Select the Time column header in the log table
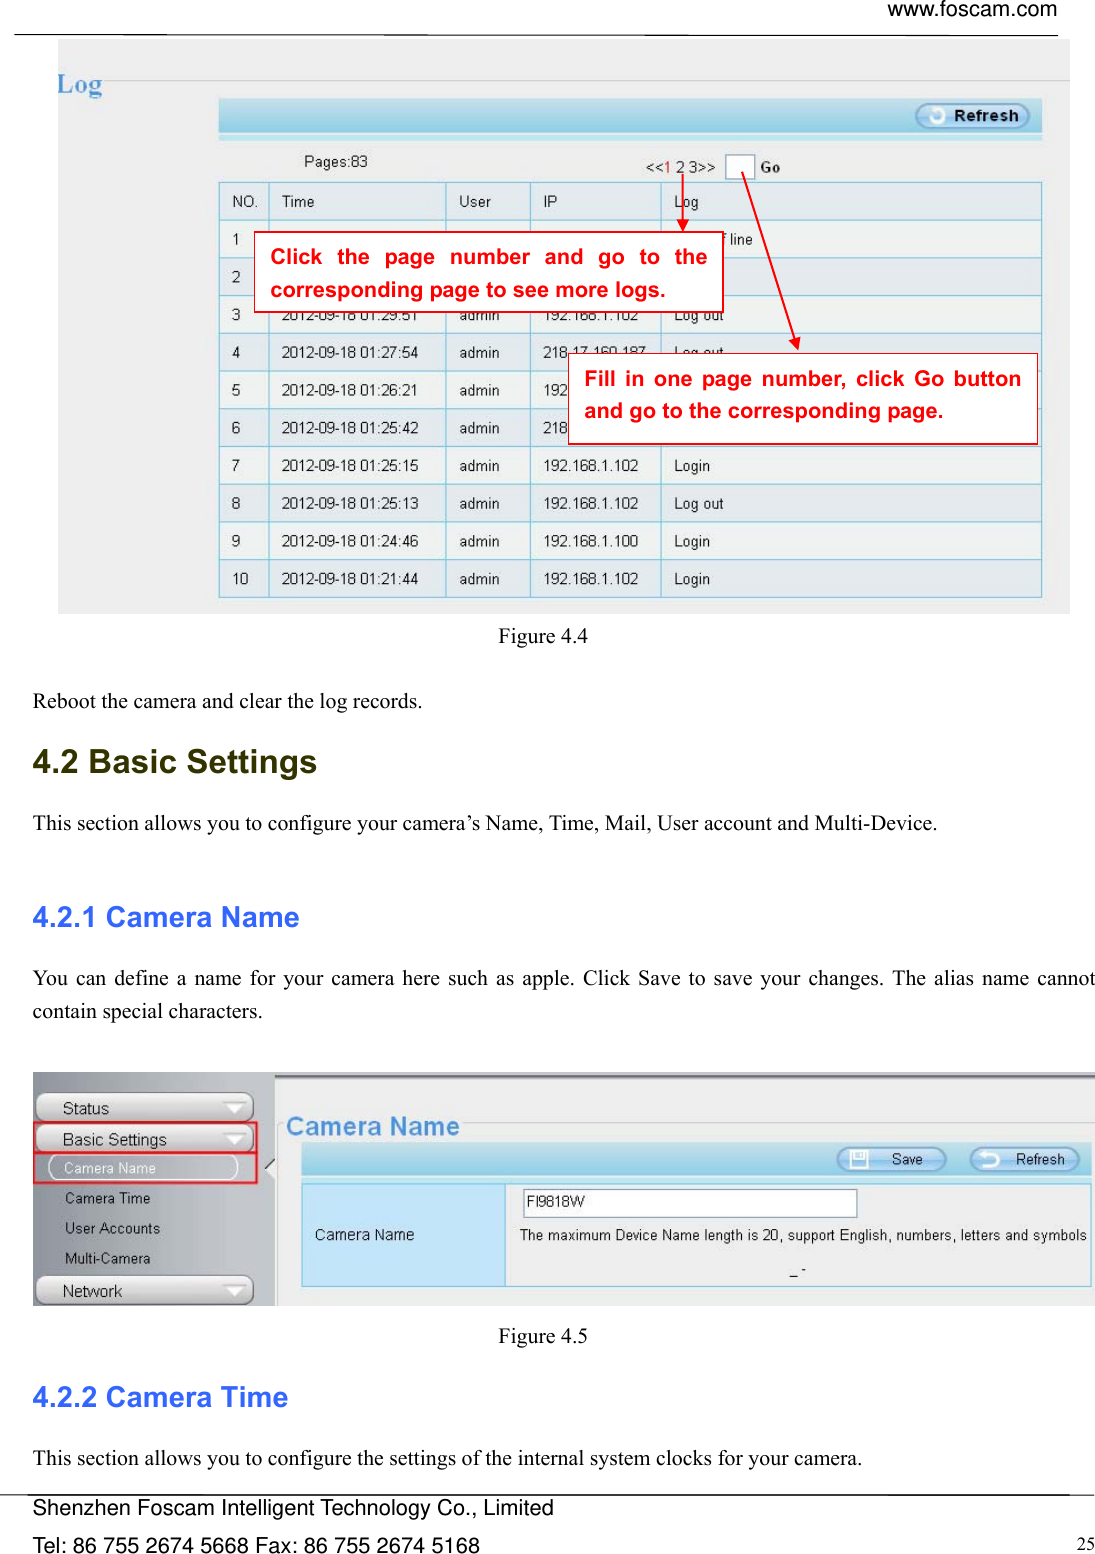Image resolution: width=1095 pixels, height=1554 pixels. tap(298, 201)
